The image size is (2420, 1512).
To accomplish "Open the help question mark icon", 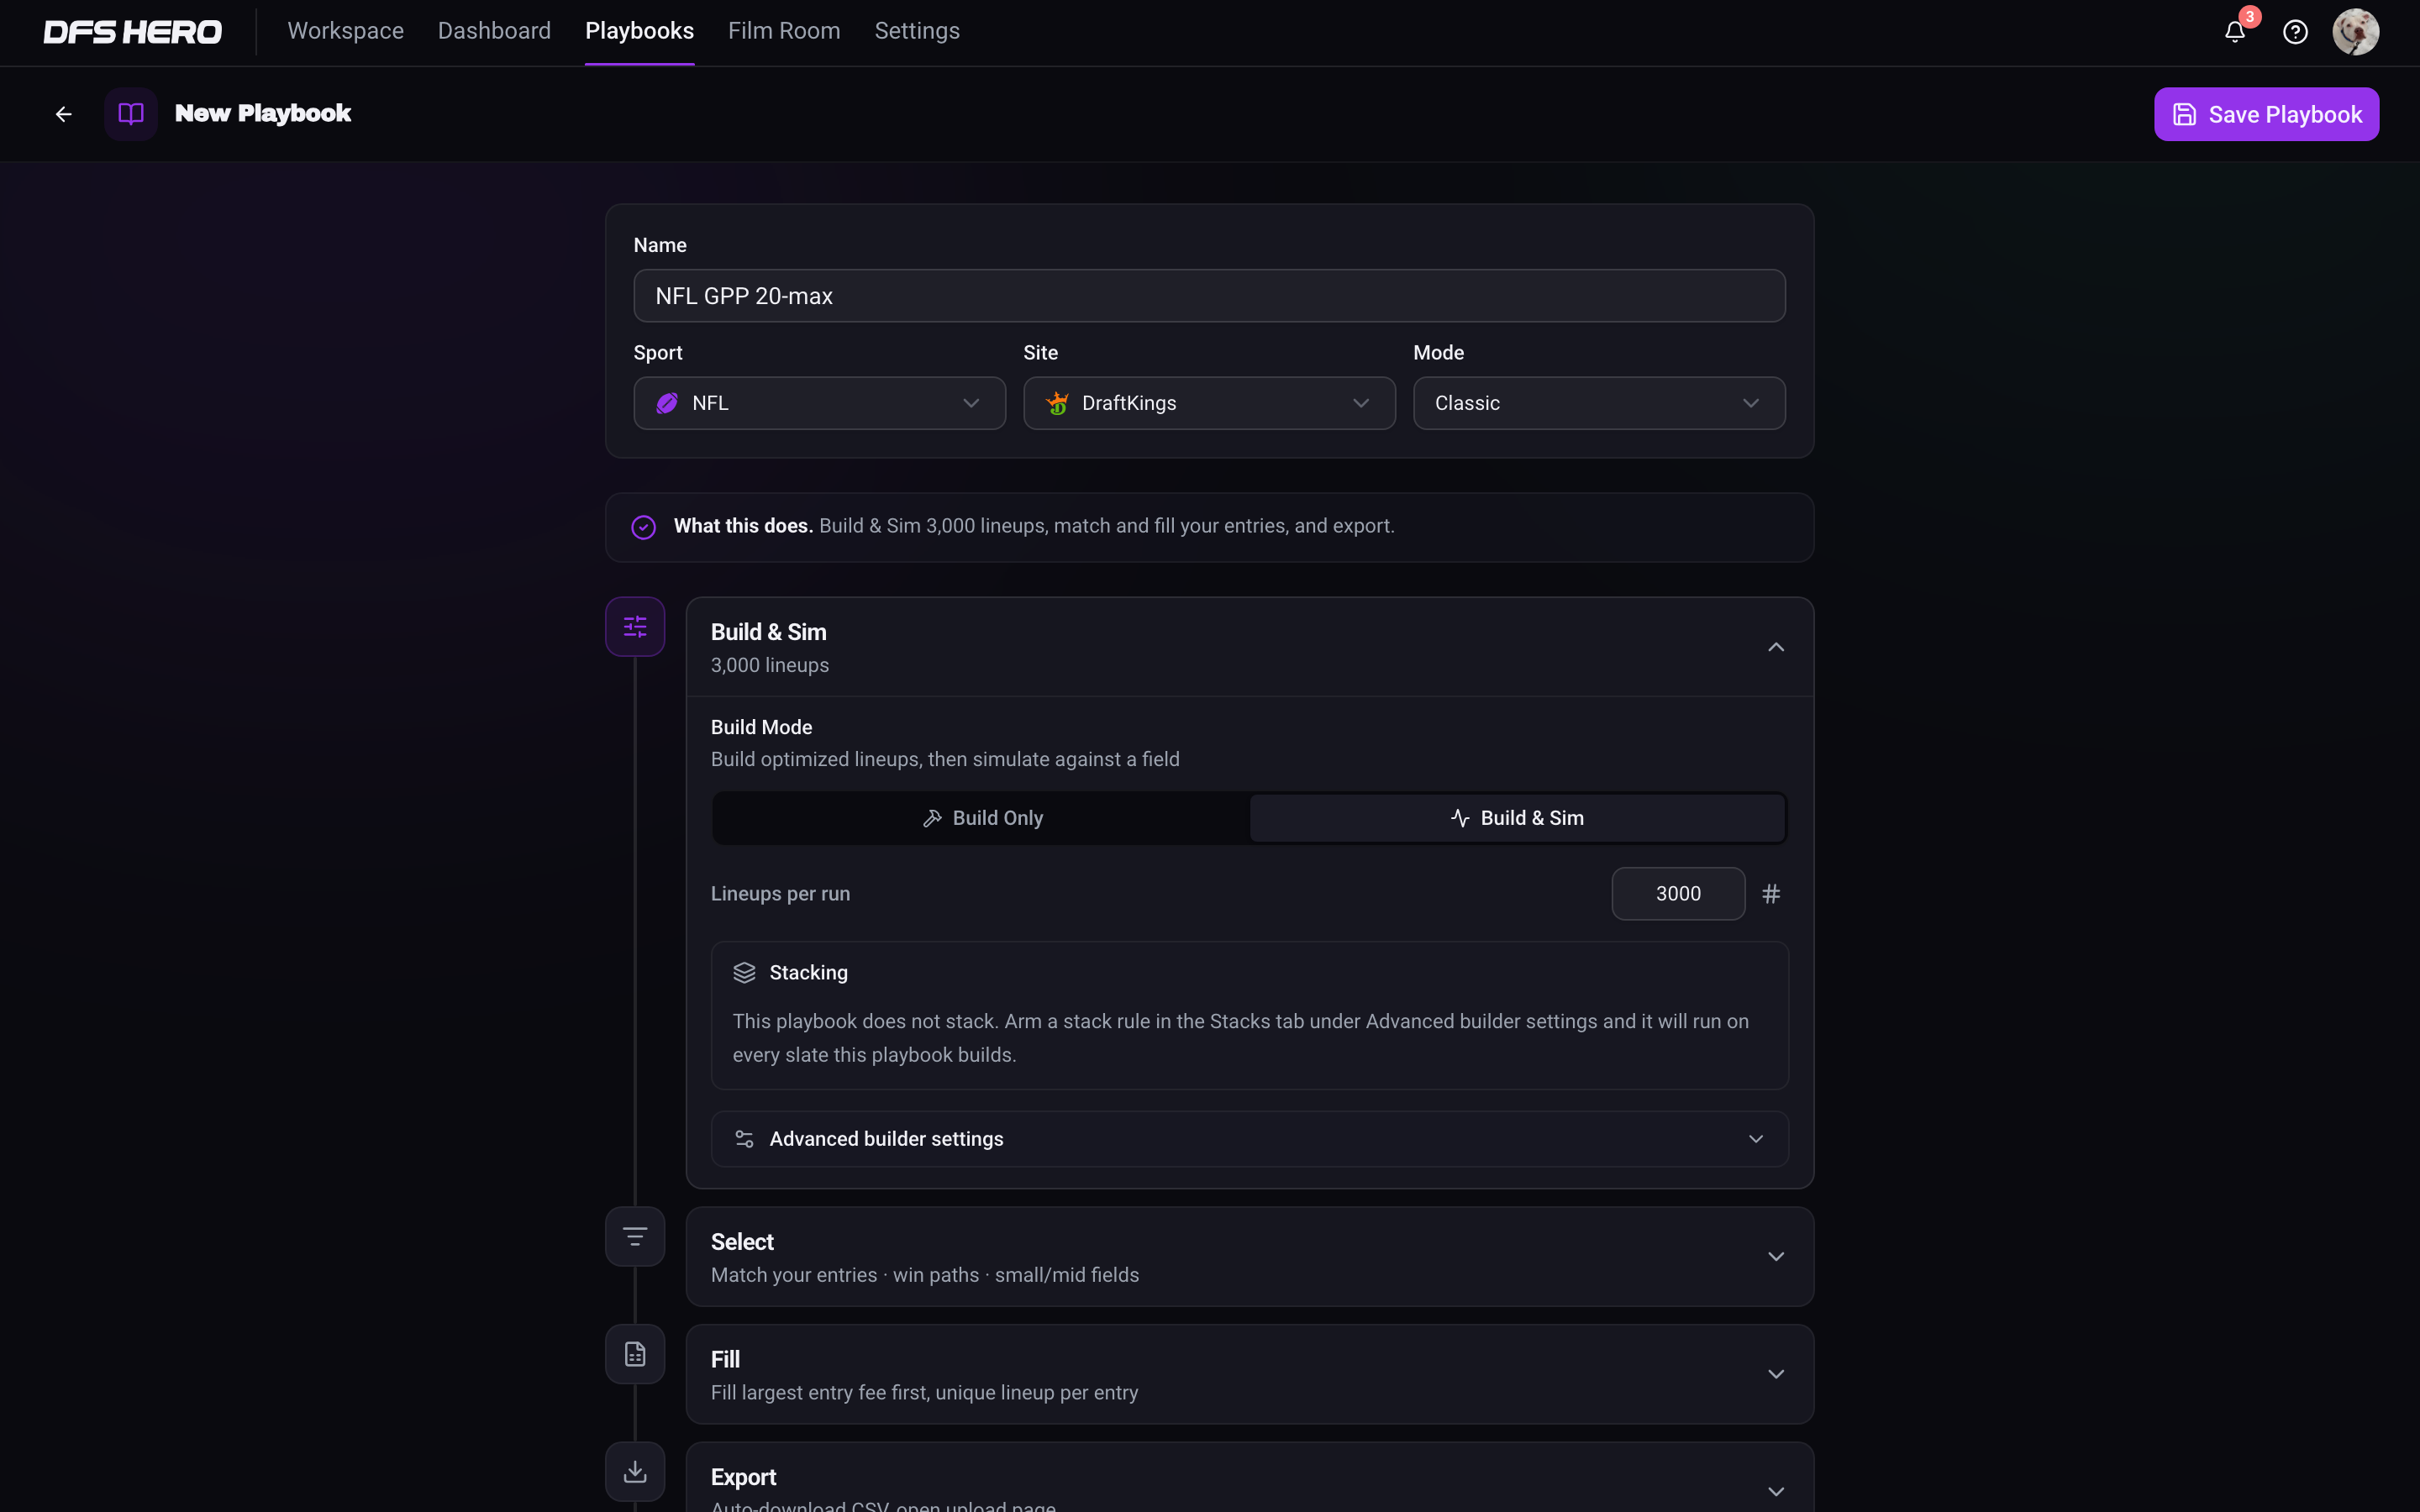I will pyautogui.click(x=2295, y=32).
